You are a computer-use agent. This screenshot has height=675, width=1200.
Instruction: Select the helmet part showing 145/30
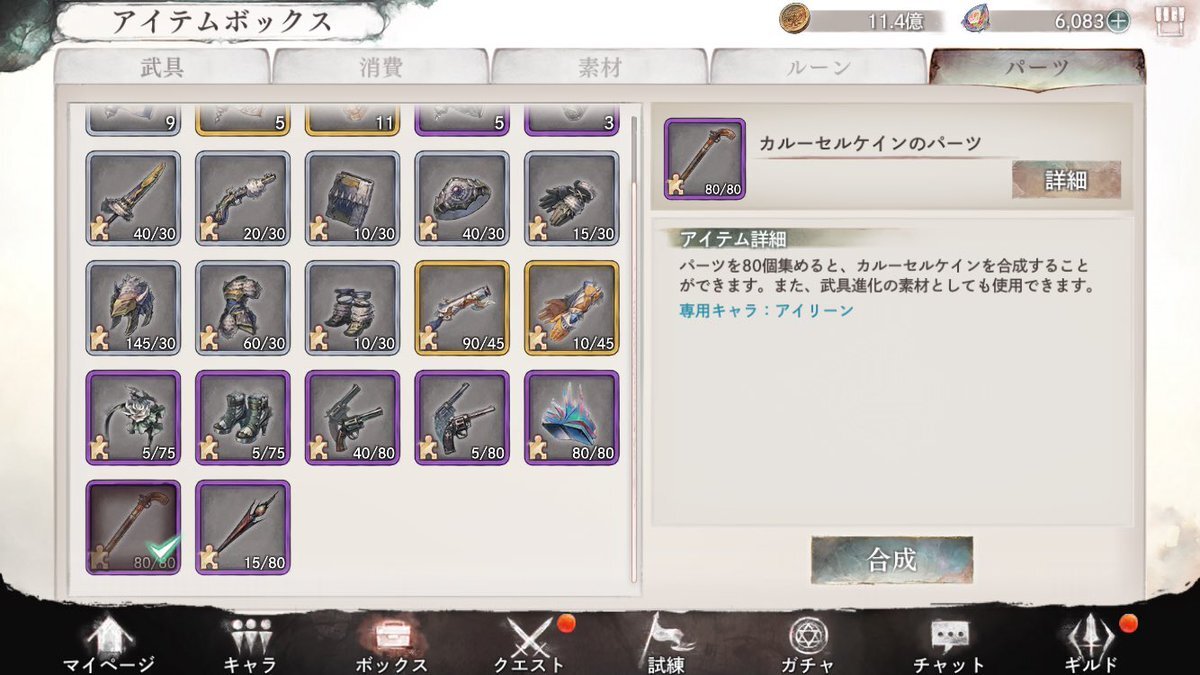(133, 308)
